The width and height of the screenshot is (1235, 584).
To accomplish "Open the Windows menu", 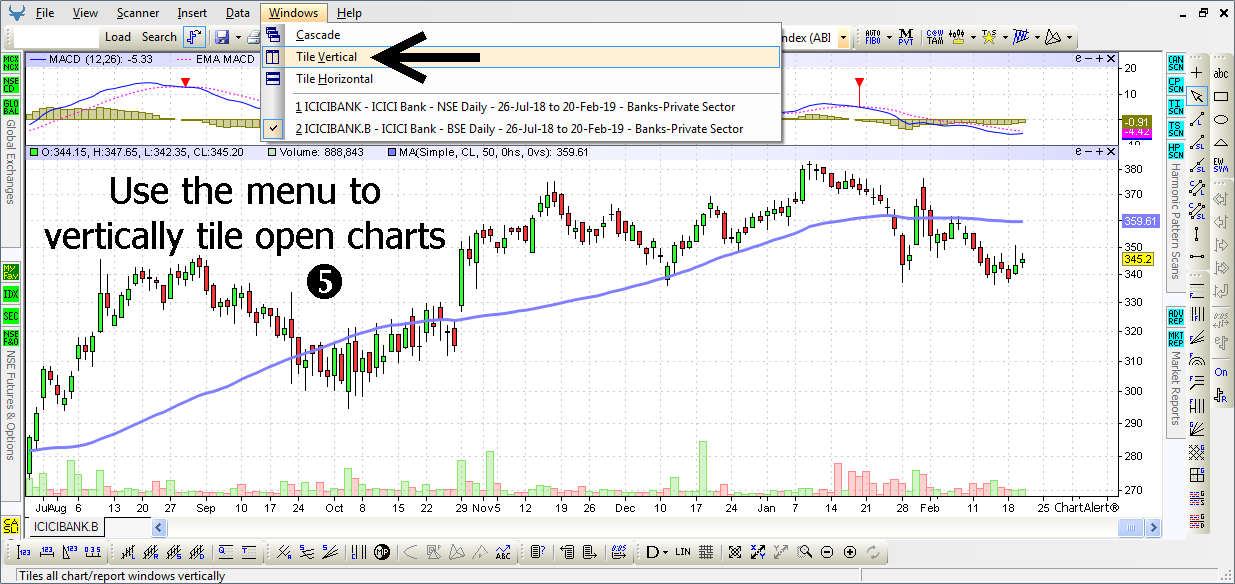I will (x=293, y=13).
